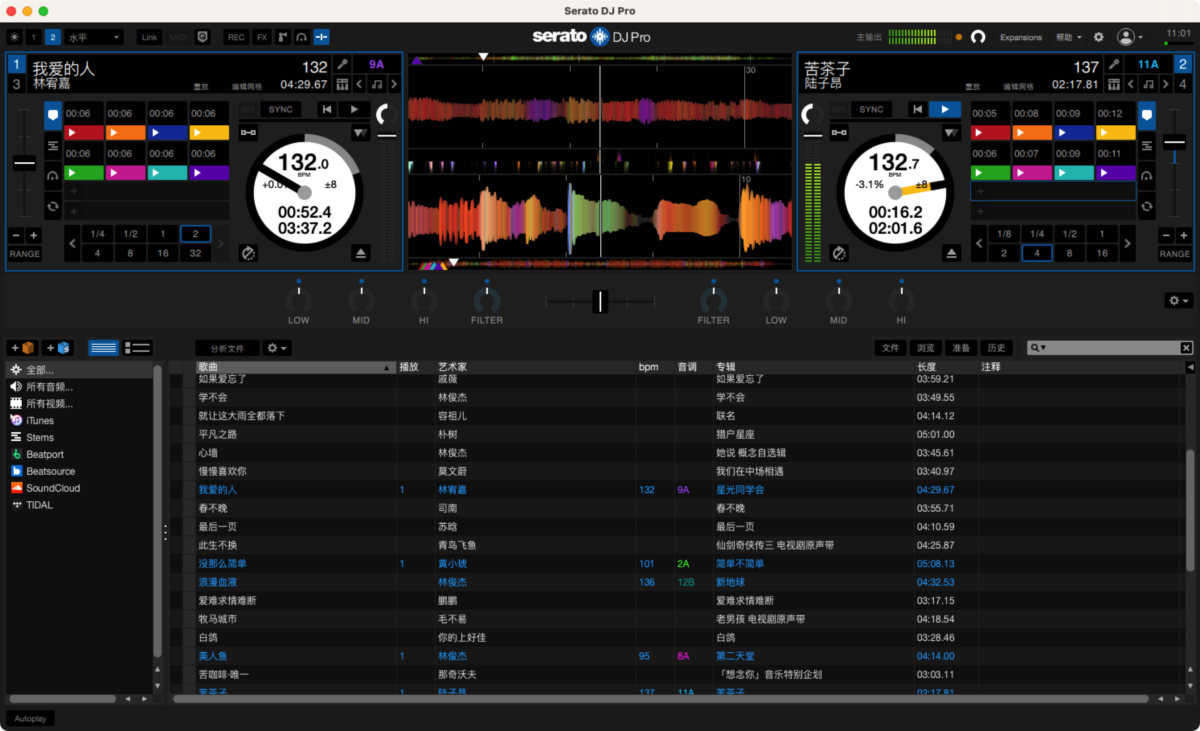The width and height of the screenshot is (1200, 731).
Task: Open the 准备 prepare tab
Action: click(x=961, y=348)
